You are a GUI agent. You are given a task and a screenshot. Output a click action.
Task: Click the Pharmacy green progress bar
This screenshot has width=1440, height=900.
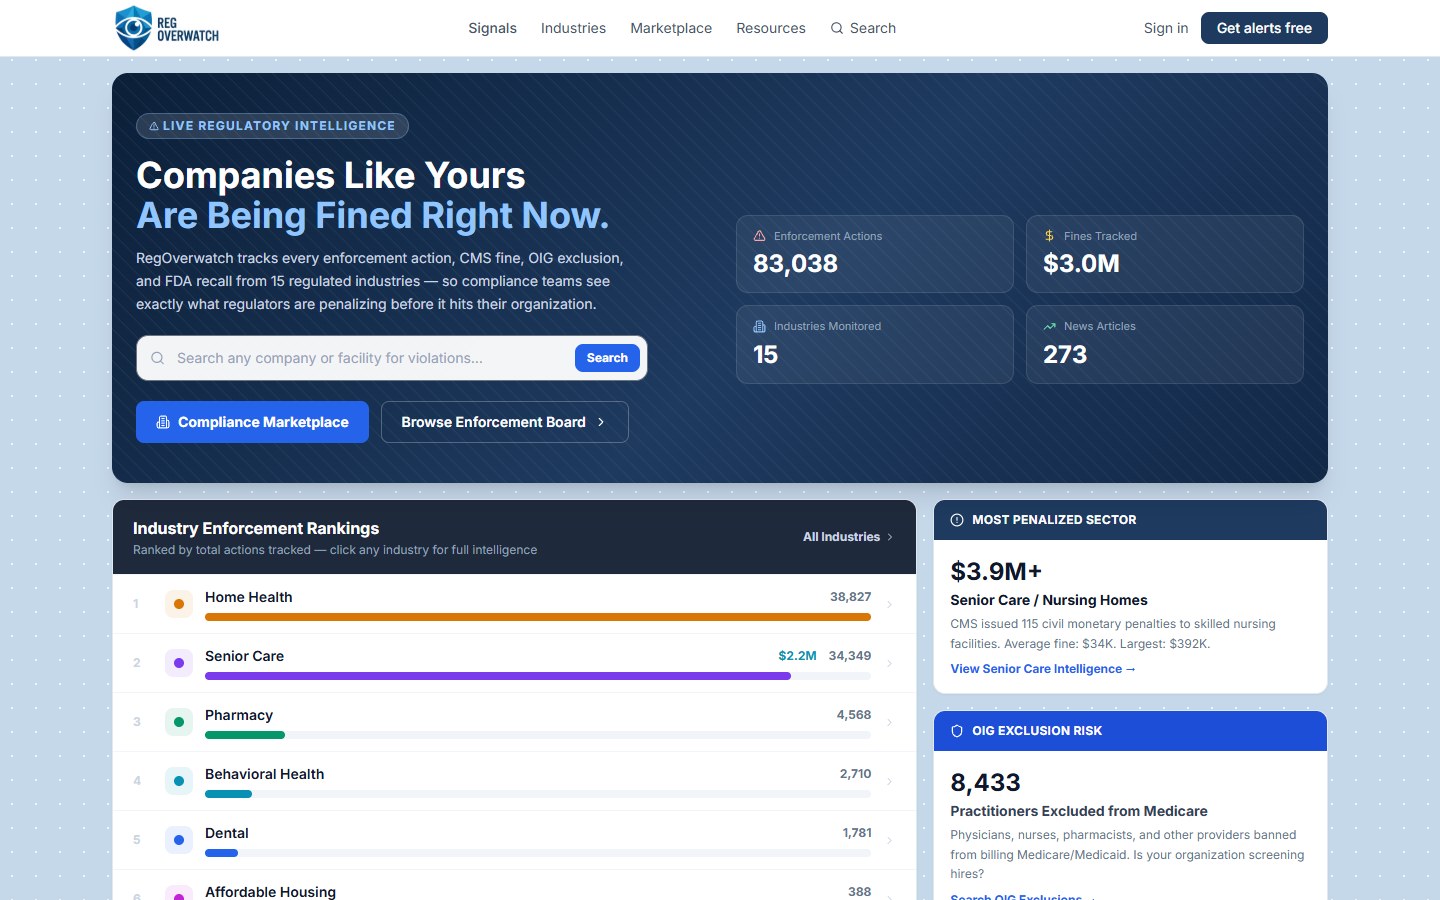coord(245,735)
